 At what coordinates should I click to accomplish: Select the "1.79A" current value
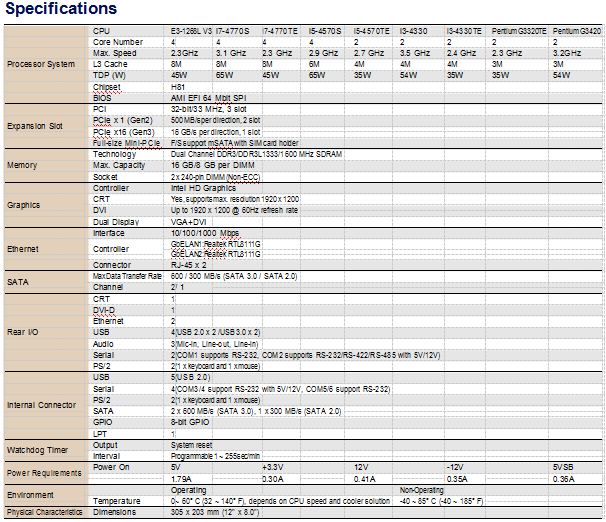(181, 479)
